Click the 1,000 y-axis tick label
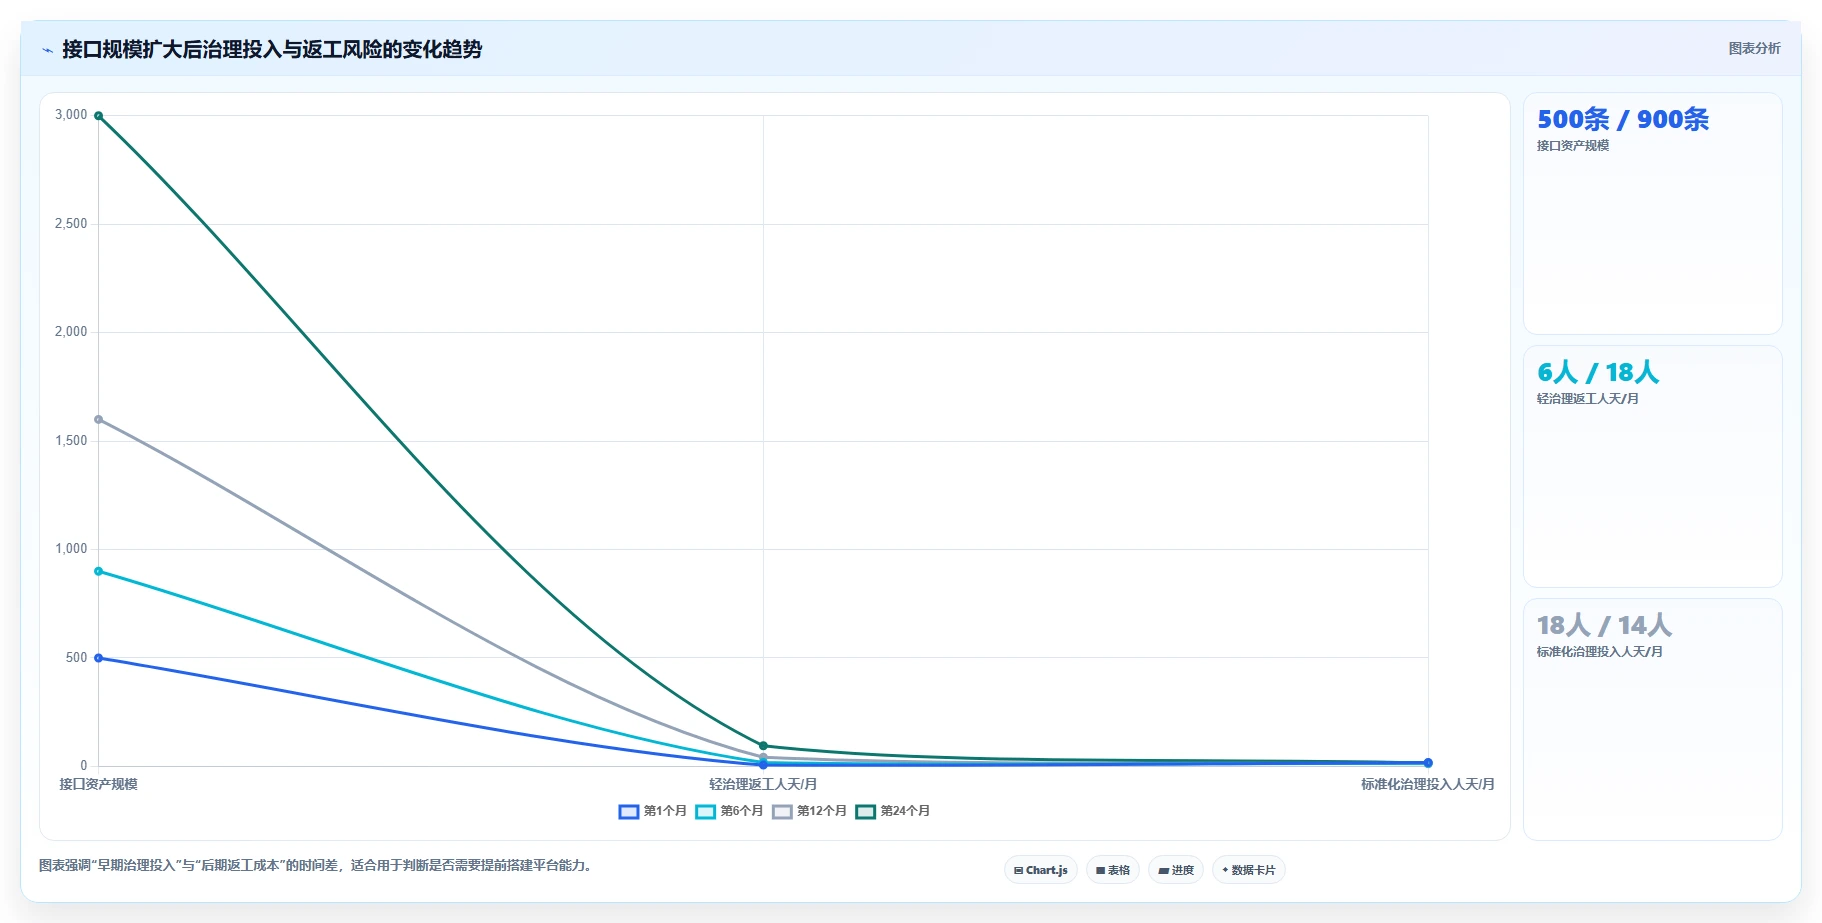Image resolution: width=1822 pixels, height=923 pixels. click(71, 549)
